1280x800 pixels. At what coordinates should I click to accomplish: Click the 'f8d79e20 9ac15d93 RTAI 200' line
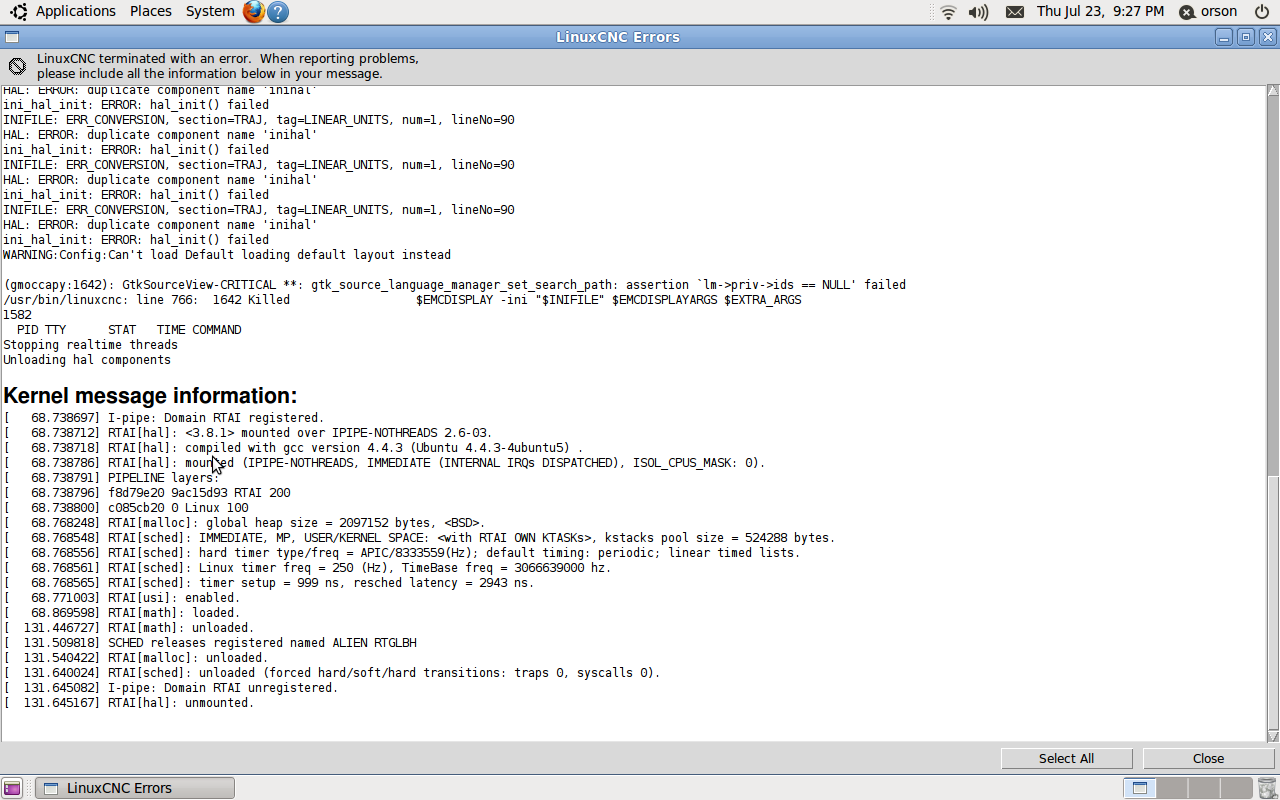147,493
